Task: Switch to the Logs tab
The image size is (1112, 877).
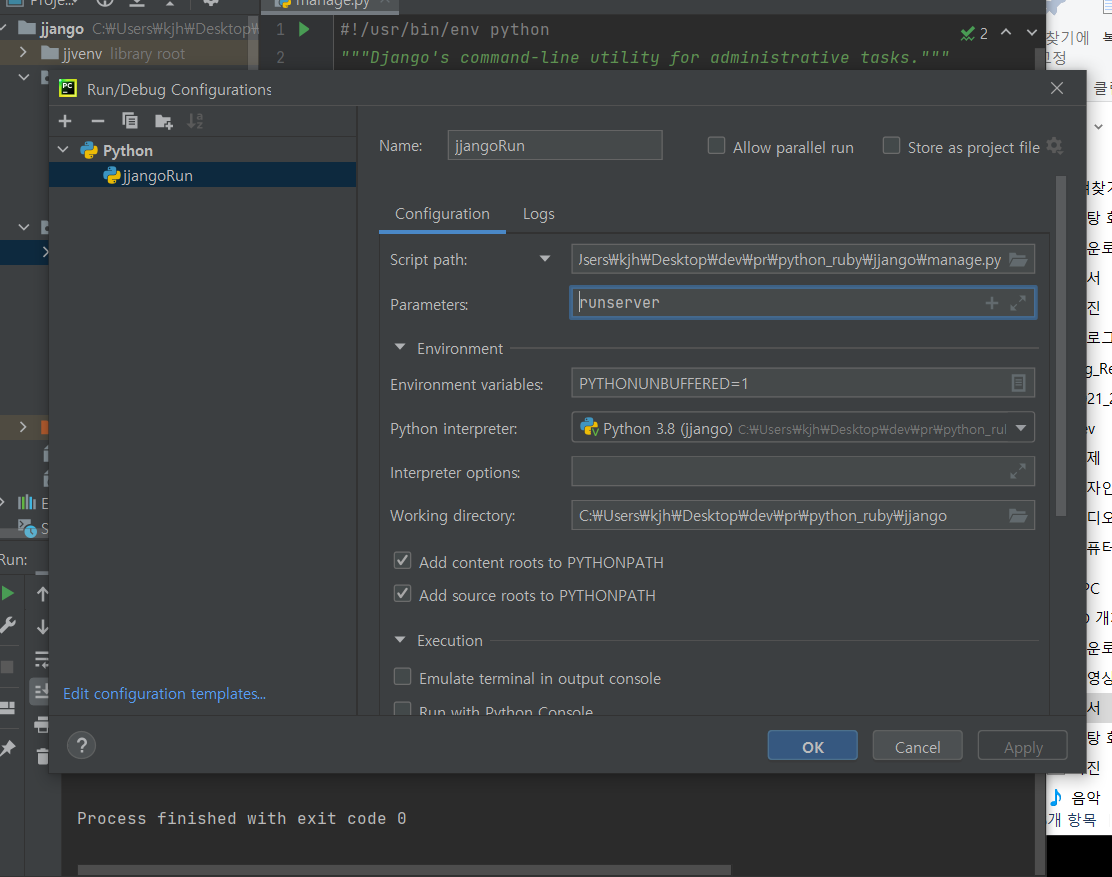Action: (538, 214)
